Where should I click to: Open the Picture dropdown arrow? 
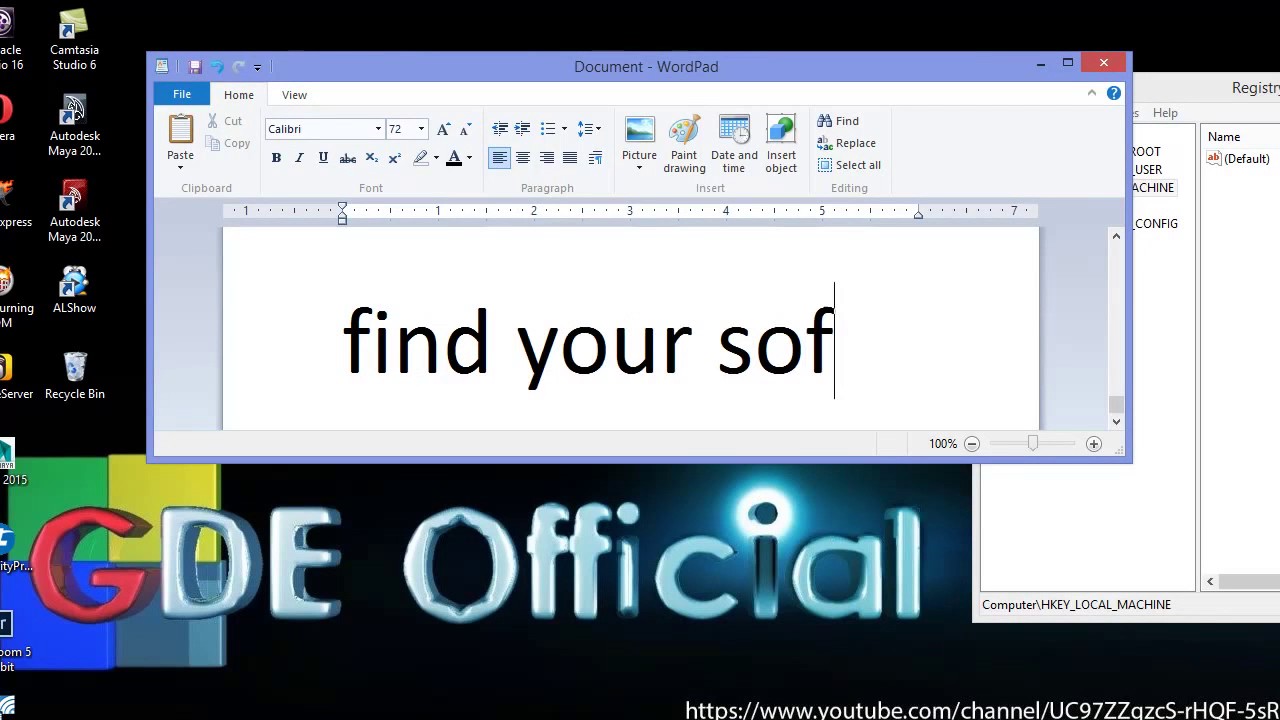click(639, 168)
